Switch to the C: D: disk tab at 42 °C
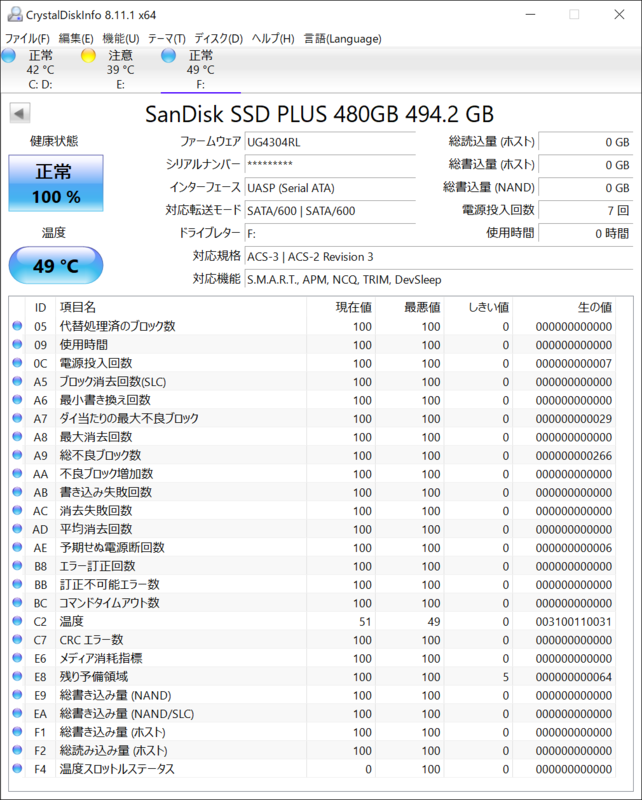This screenshot has width=642, height=800. pos(40,70)
